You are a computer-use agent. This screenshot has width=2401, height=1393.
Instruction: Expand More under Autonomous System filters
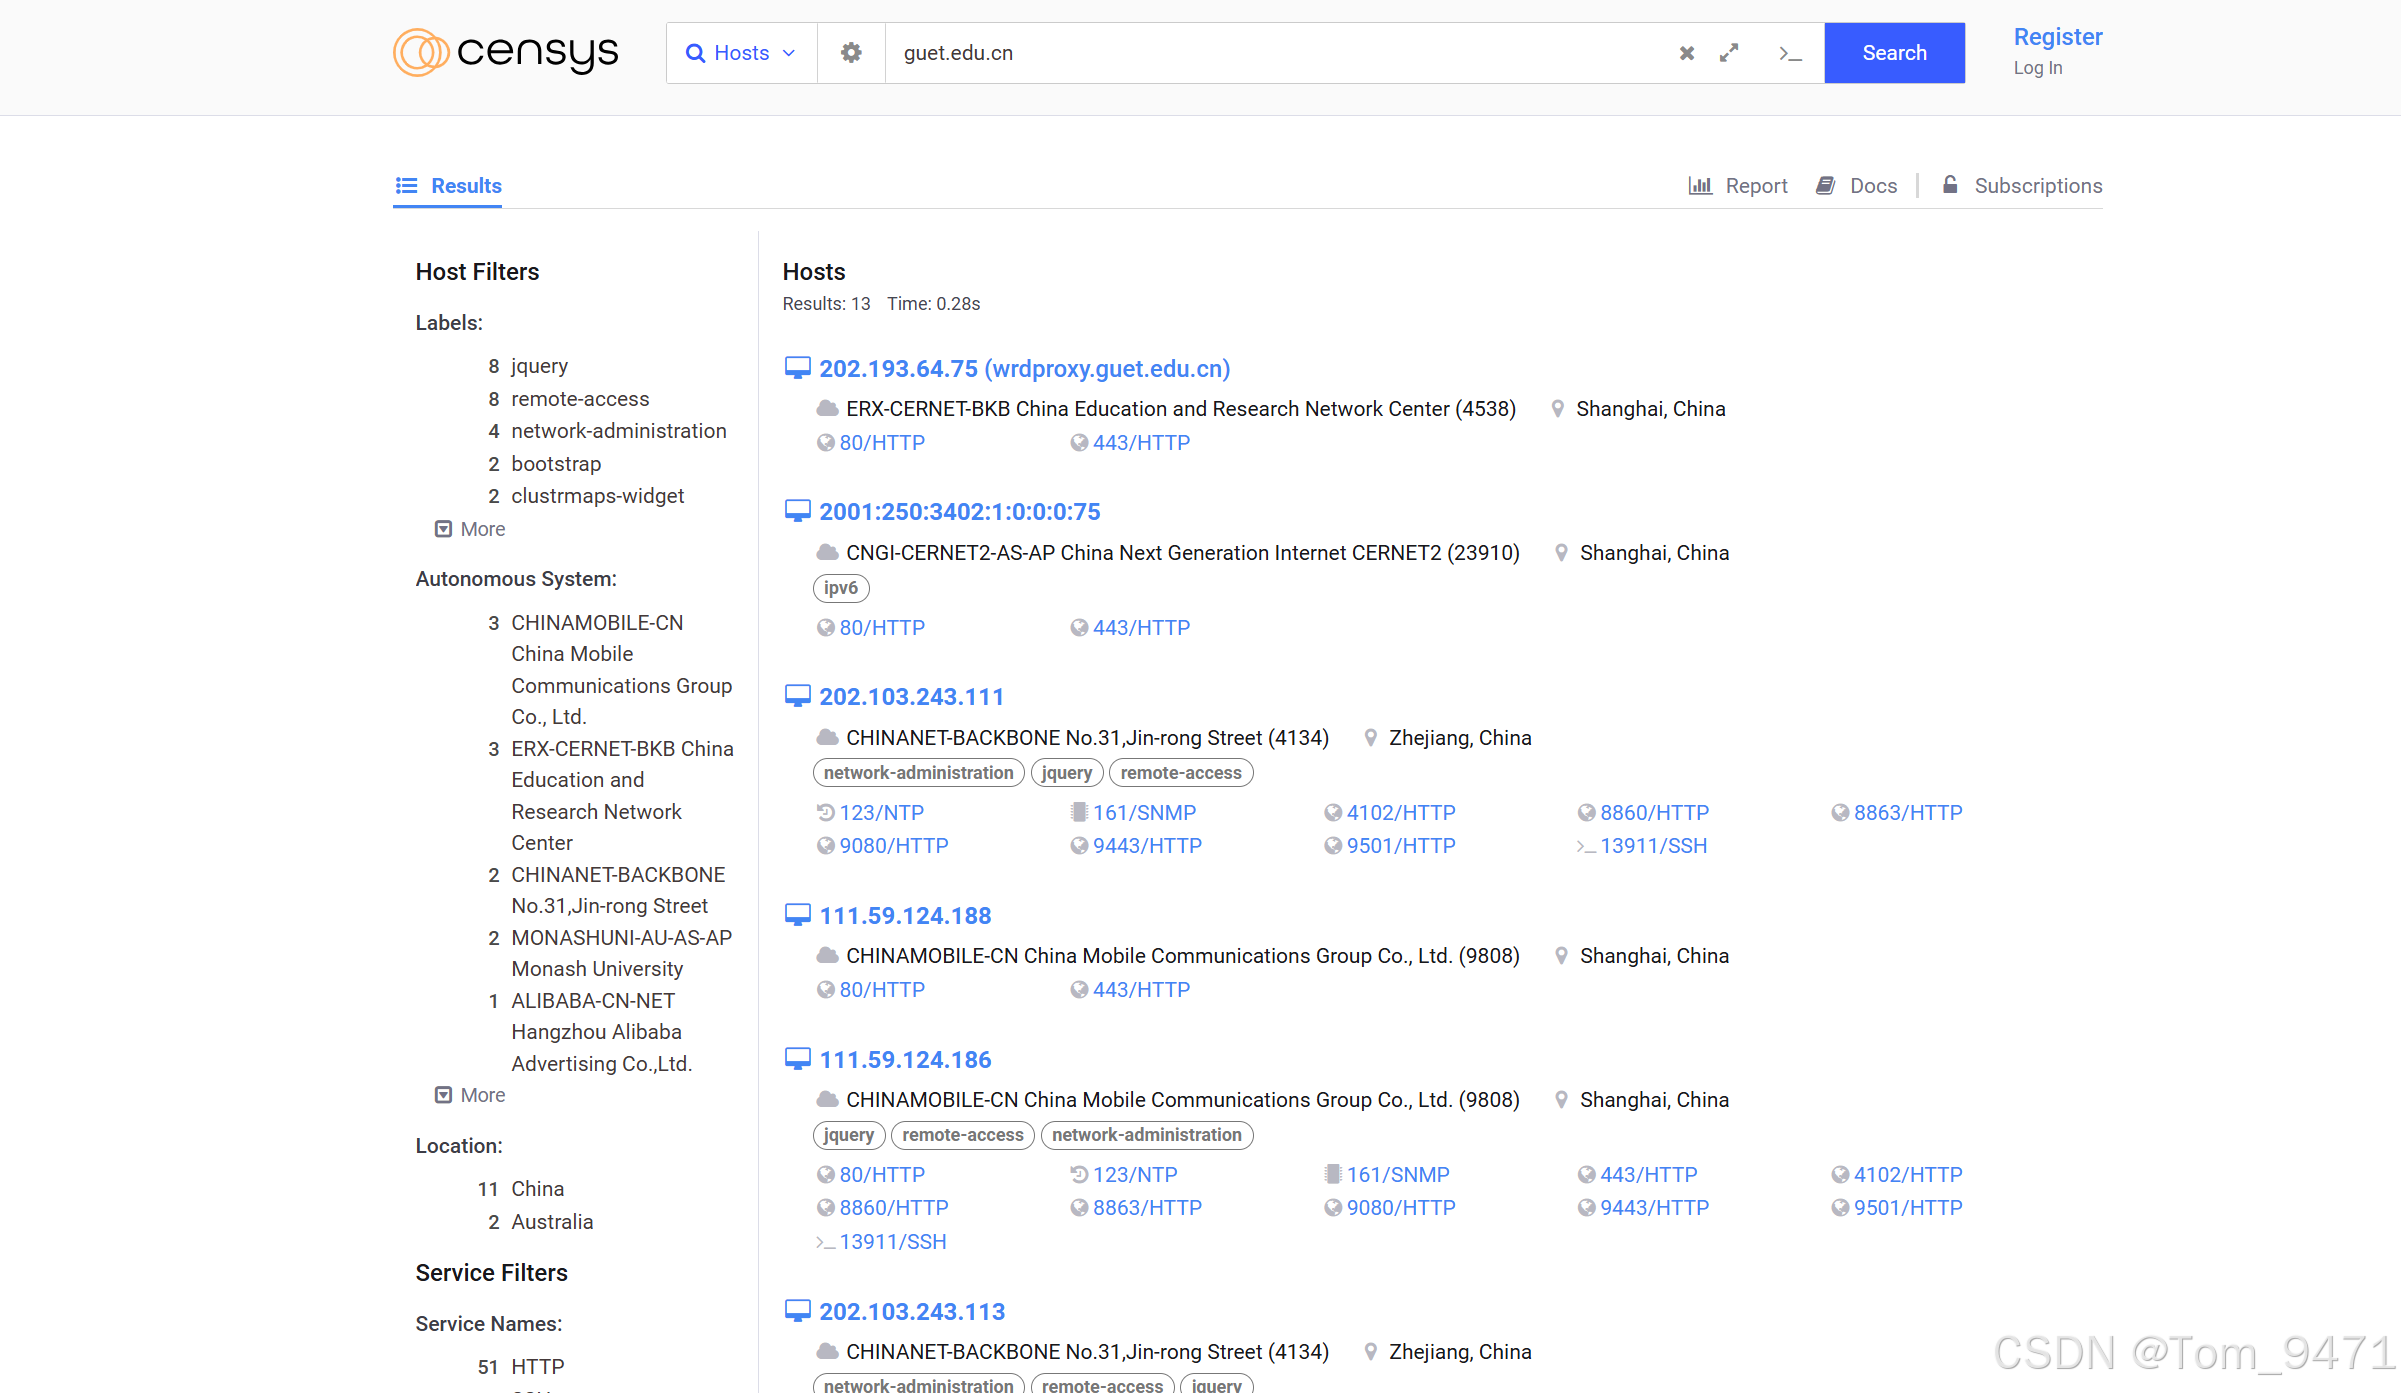470,1095
